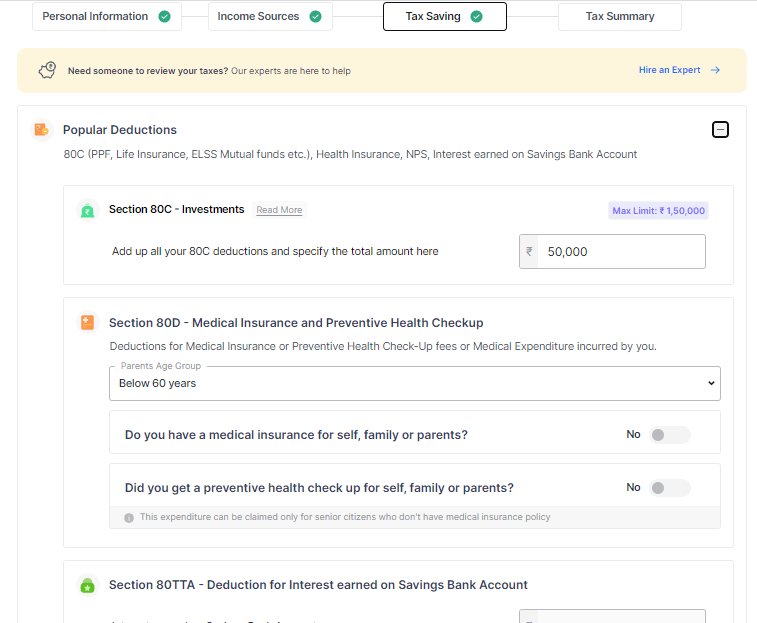Open the Parents Age Group dropdown
The width and height of the screenshot is (757, 623).
pos(414,383)
